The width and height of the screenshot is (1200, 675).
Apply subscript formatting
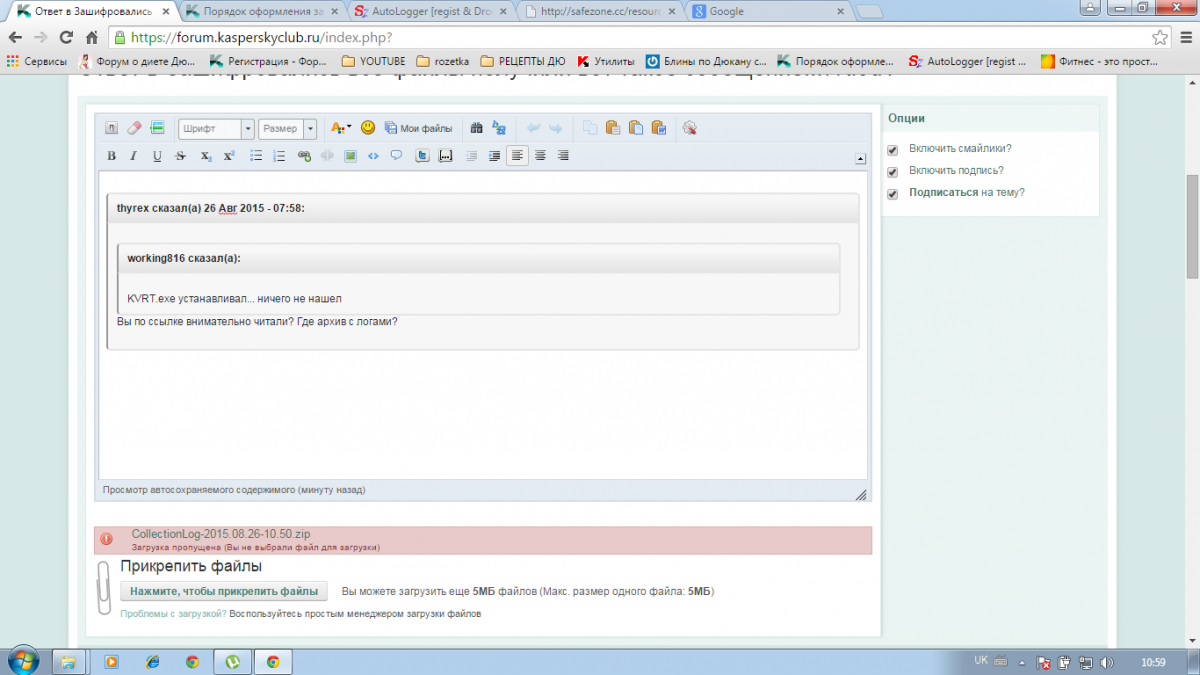click(x=205, y=156)
